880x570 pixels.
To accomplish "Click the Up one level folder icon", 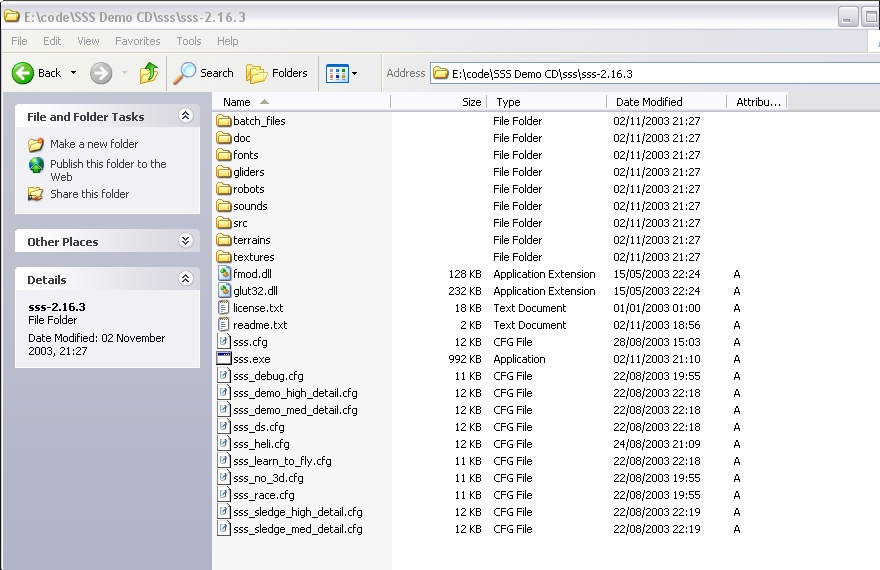I will click(149, 73).
